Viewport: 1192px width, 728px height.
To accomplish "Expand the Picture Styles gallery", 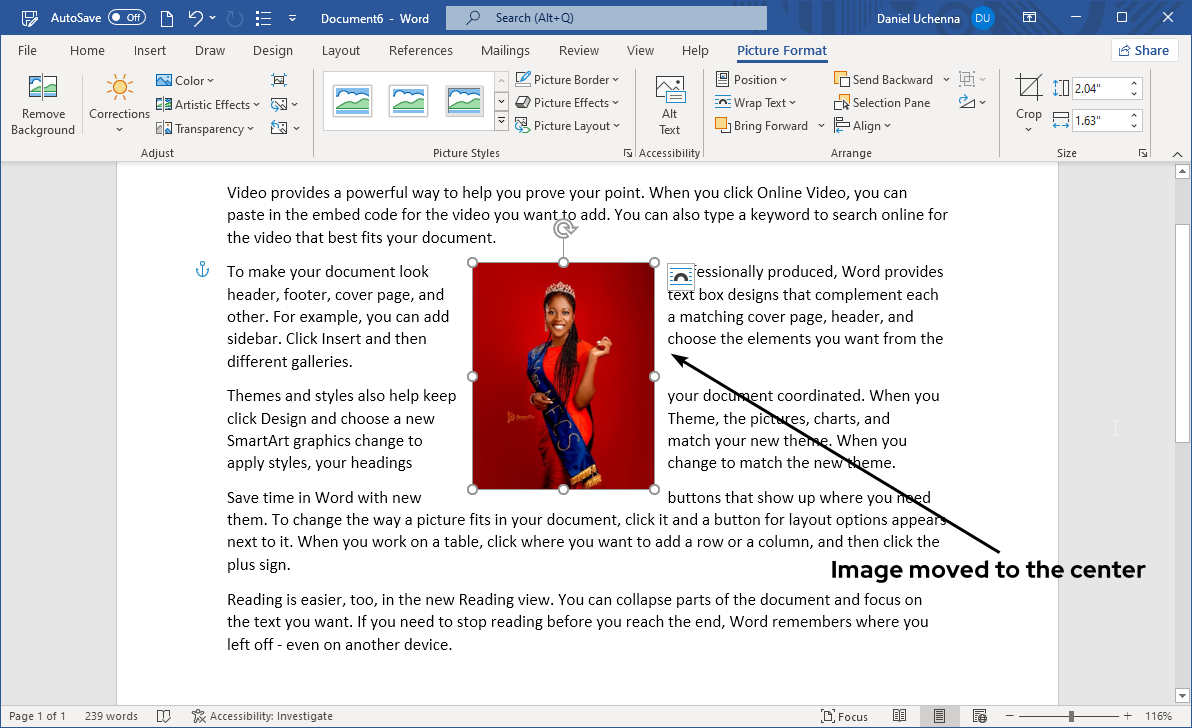I will click(501, 119).
